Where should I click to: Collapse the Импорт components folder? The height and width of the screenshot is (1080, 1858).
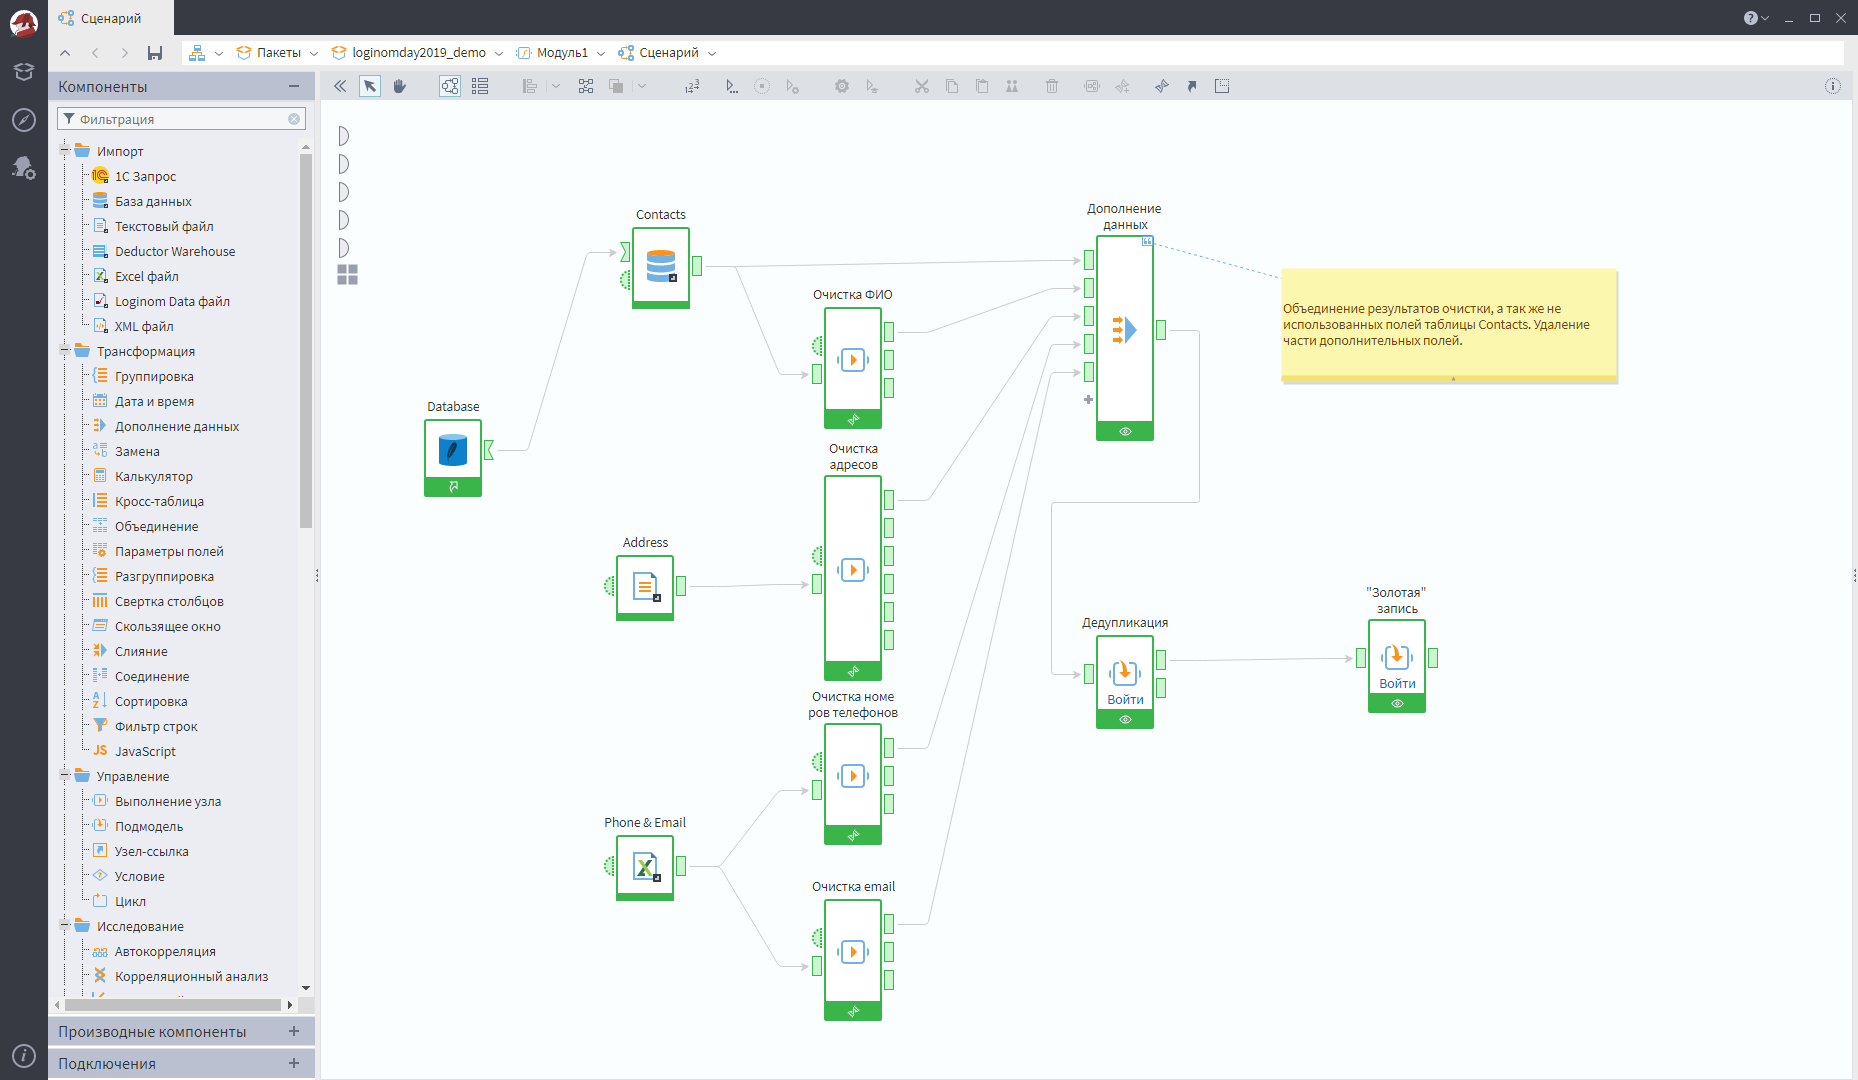click(x=66, y=150)
